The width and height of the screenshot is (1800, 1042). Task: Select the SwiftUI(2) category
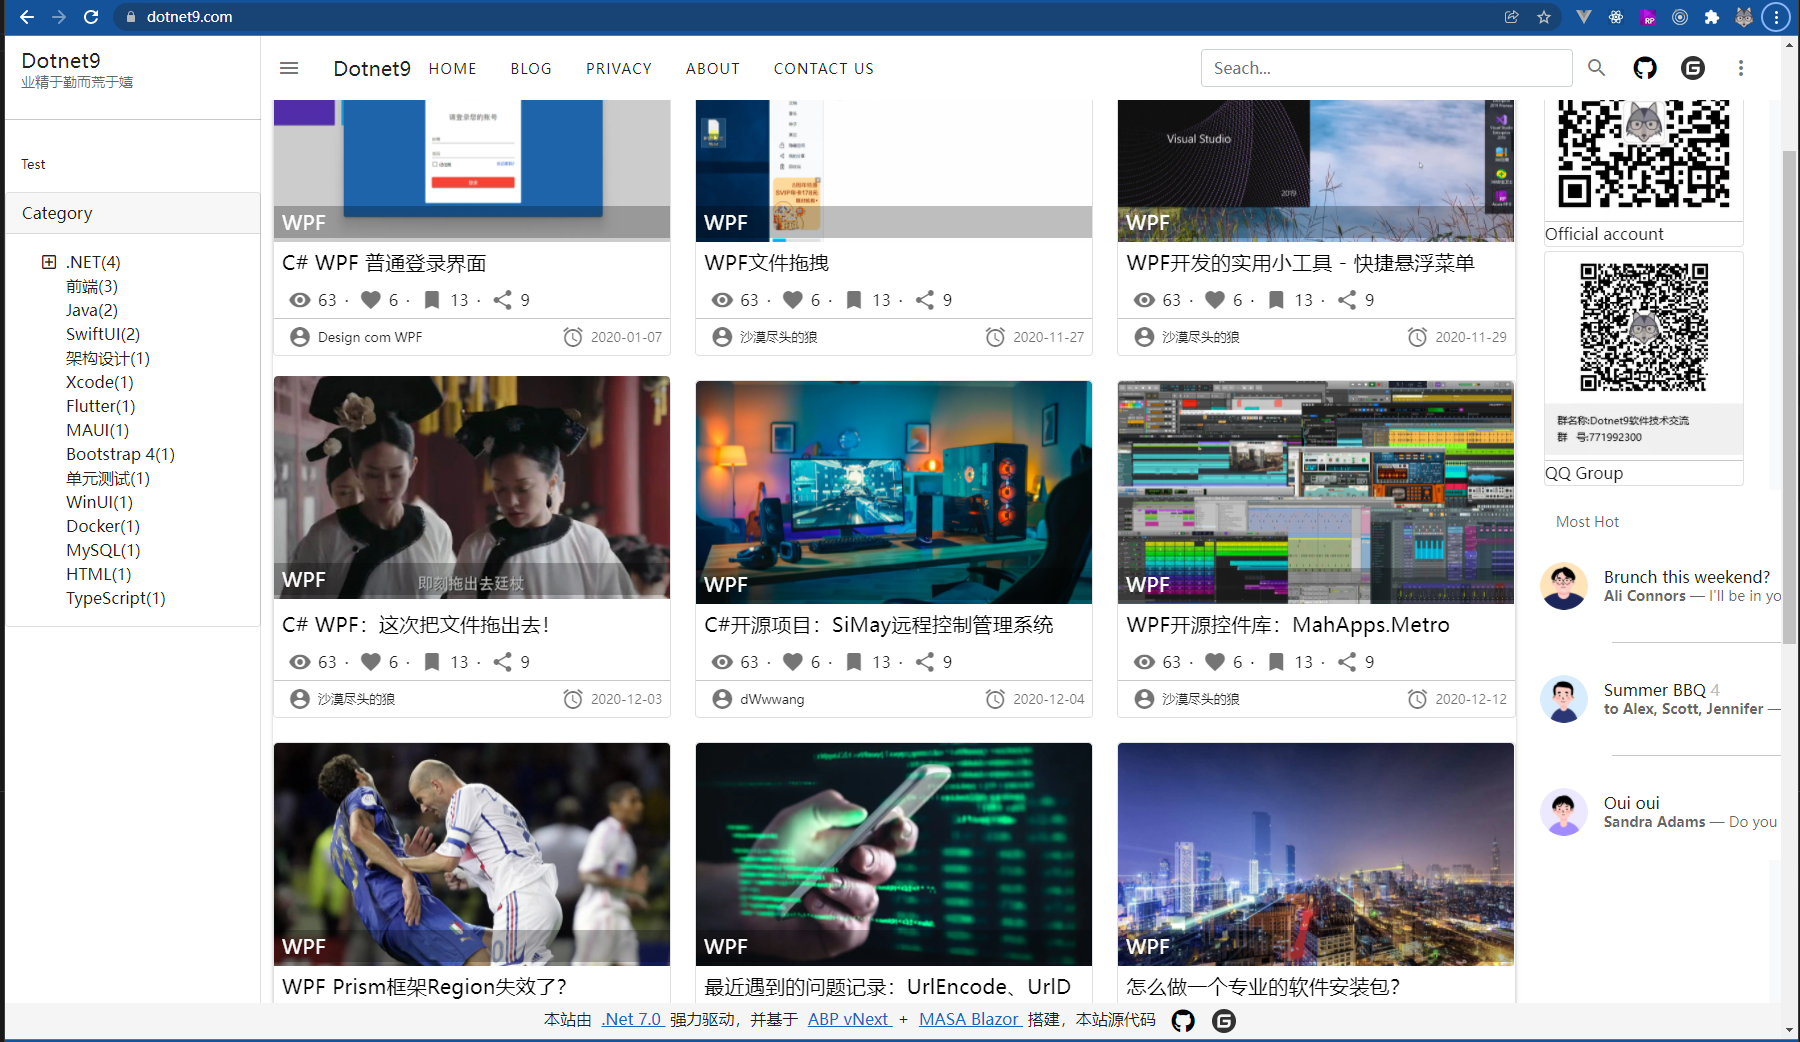pyautogui.click(x=103, y=334)
